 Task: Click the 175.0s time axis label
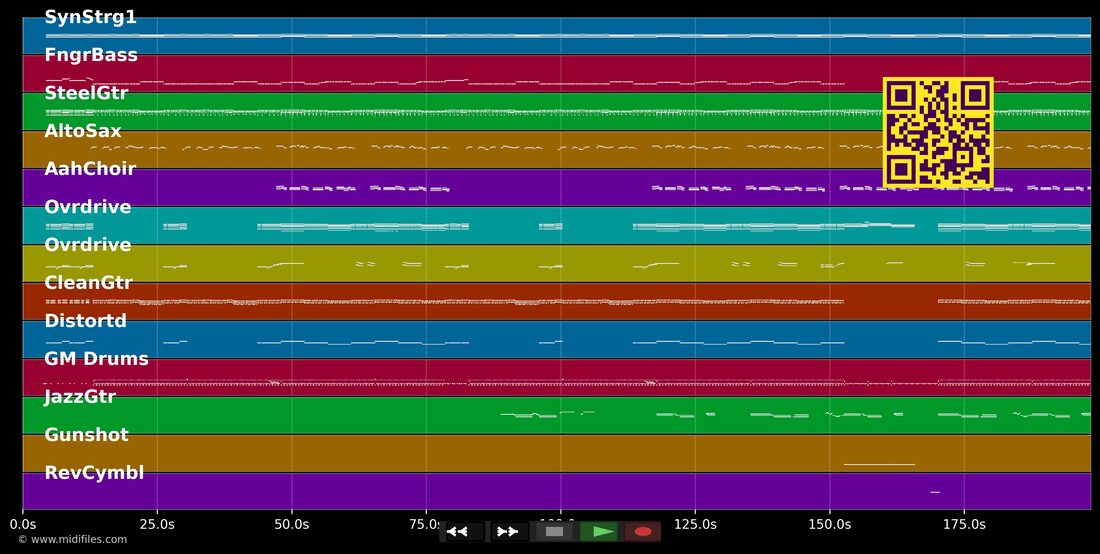coord(964,525)
